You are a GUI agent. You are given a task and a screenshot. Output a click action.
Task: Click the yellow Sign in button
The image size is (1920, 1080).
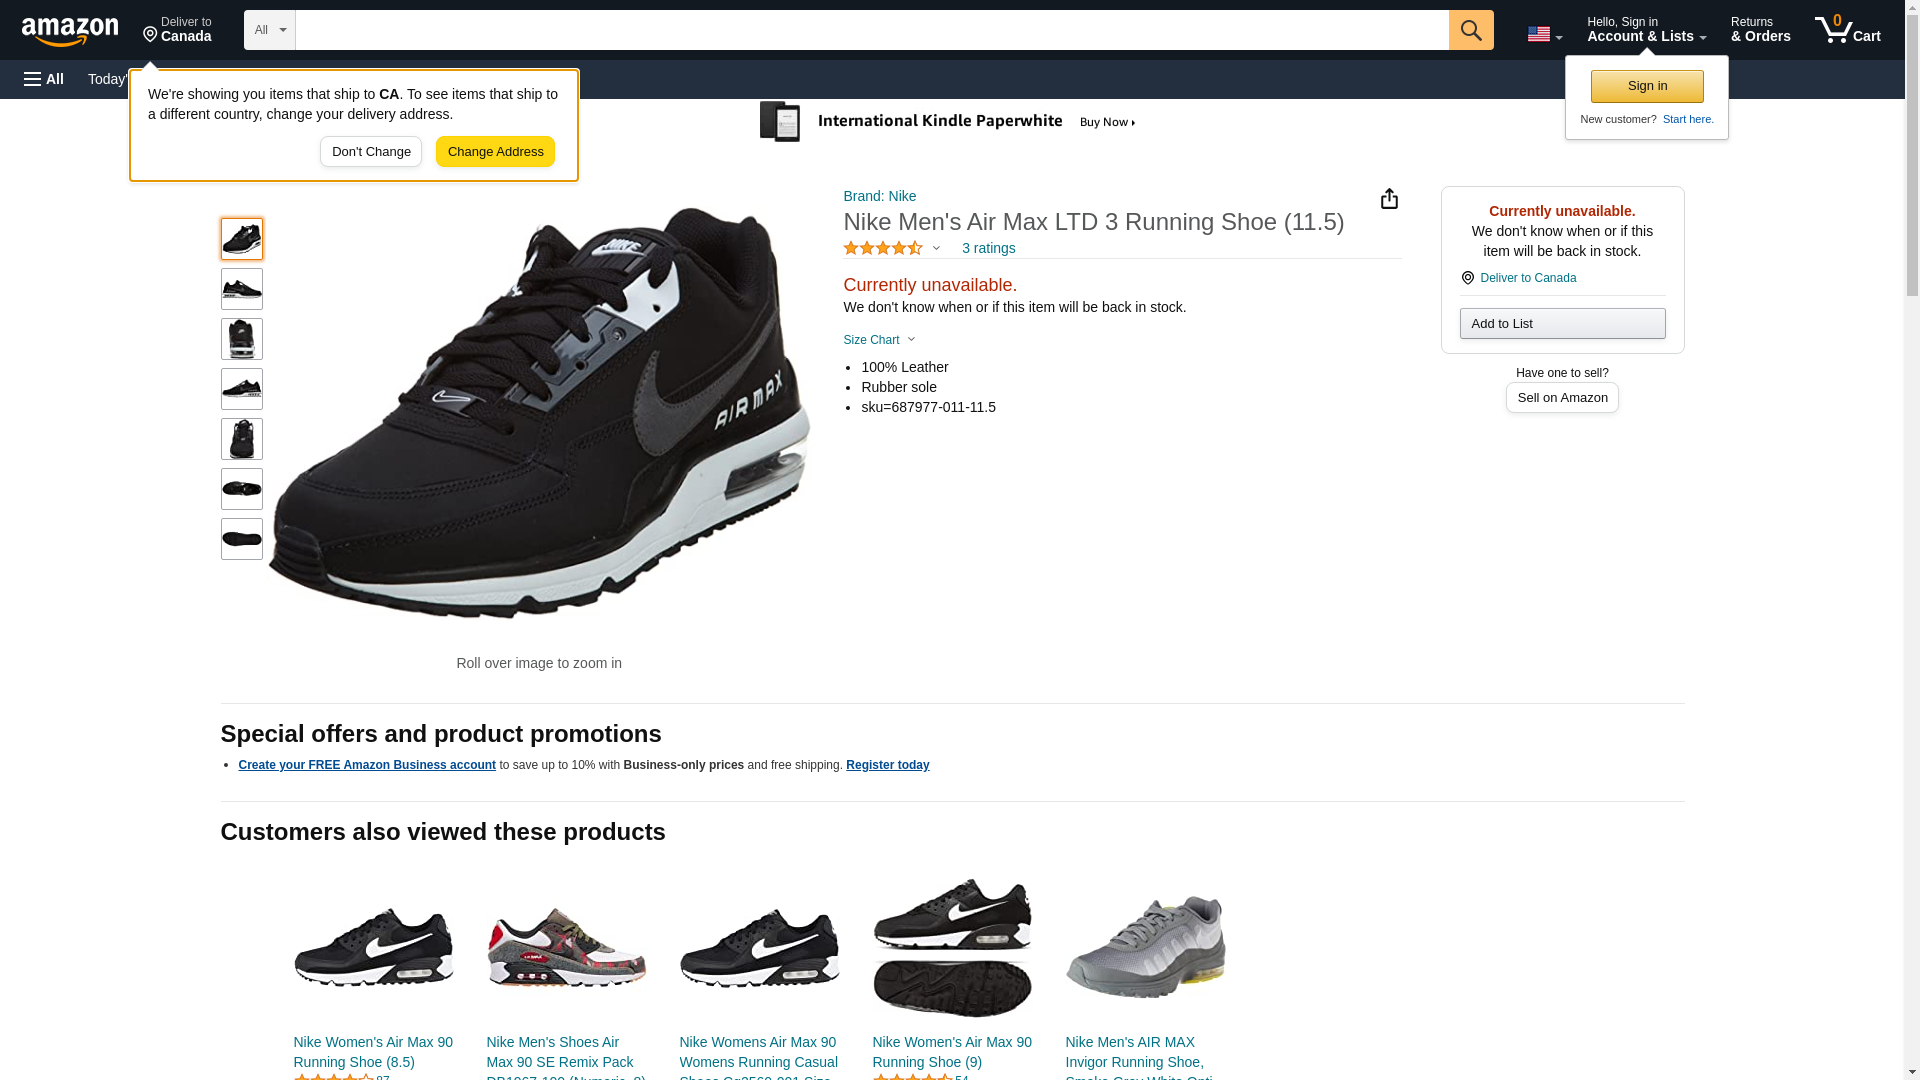point(1646,86)
